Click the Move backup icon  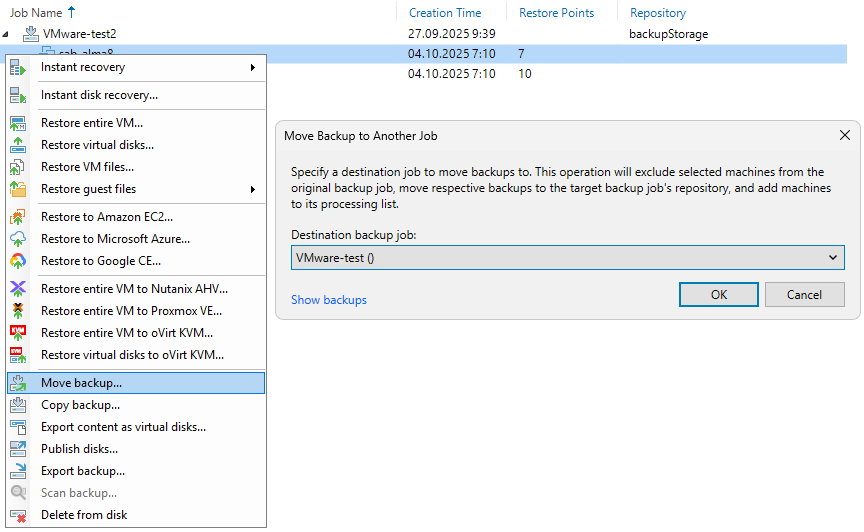[18, 383]
